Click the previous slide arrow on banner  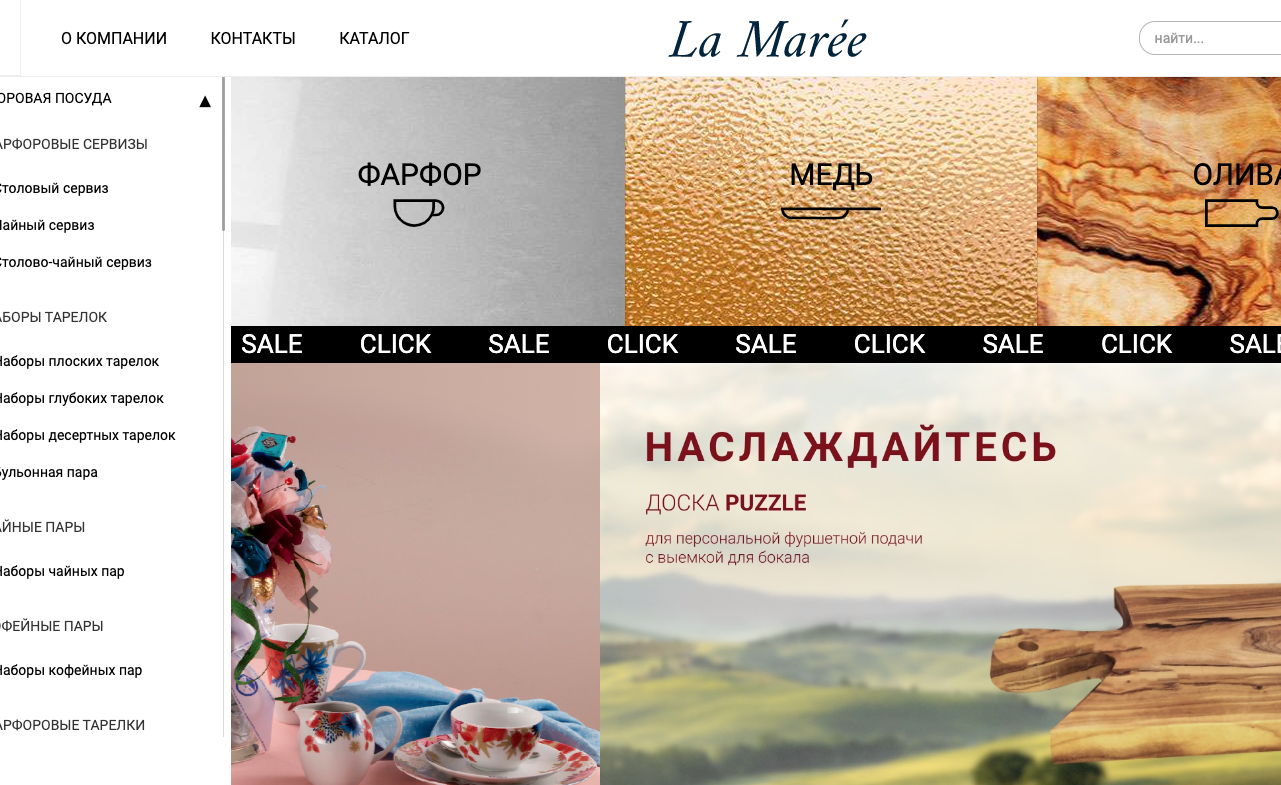[x=309, y=600]
